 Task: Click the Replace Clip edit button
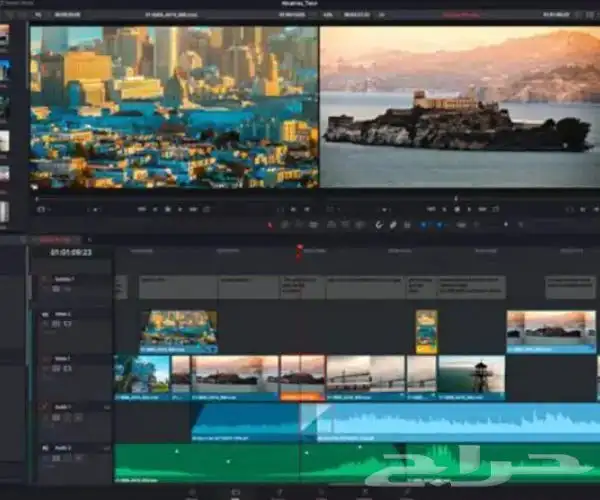point(360,225)
